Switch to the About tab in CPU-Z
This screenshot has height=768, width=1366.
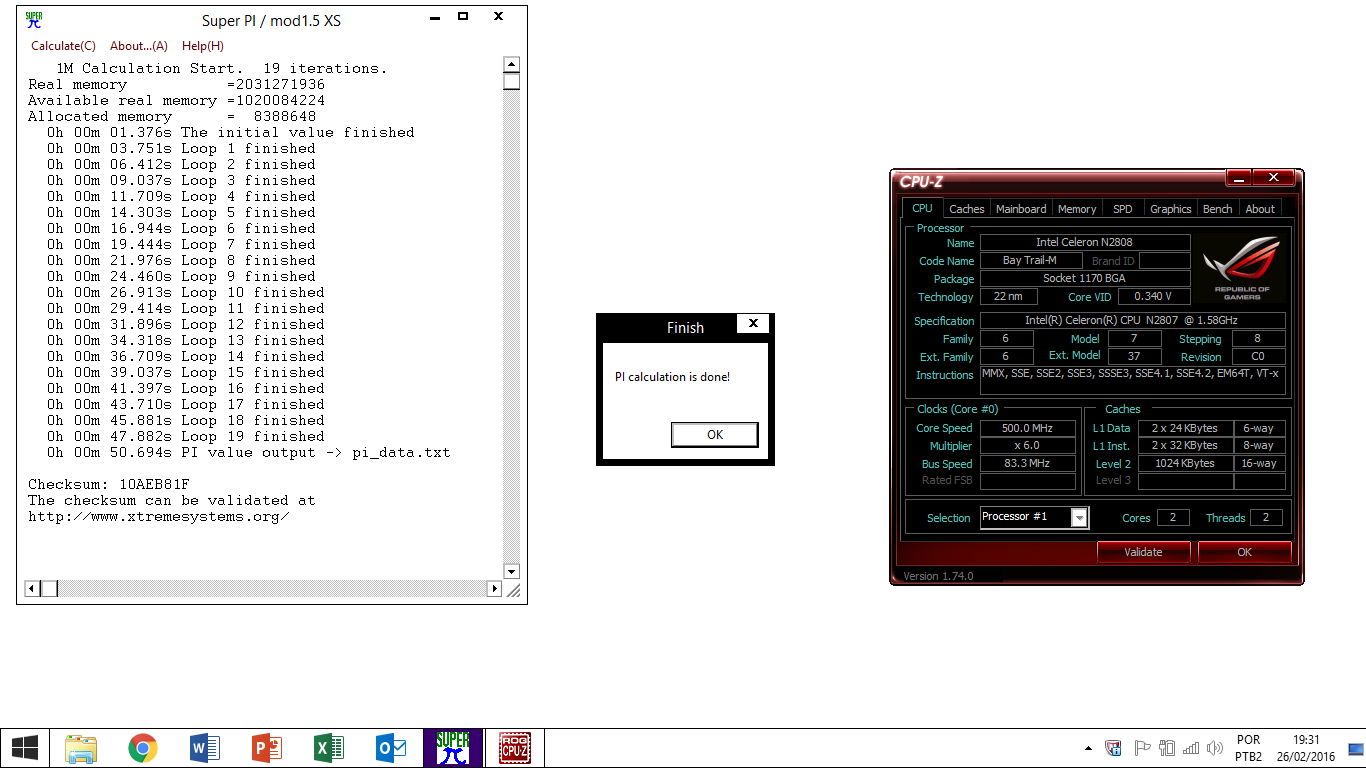pos(1260,209)
